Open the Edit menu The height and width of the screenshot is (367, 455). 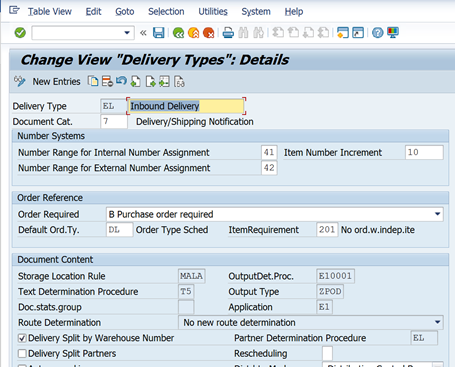click(93, 11)
